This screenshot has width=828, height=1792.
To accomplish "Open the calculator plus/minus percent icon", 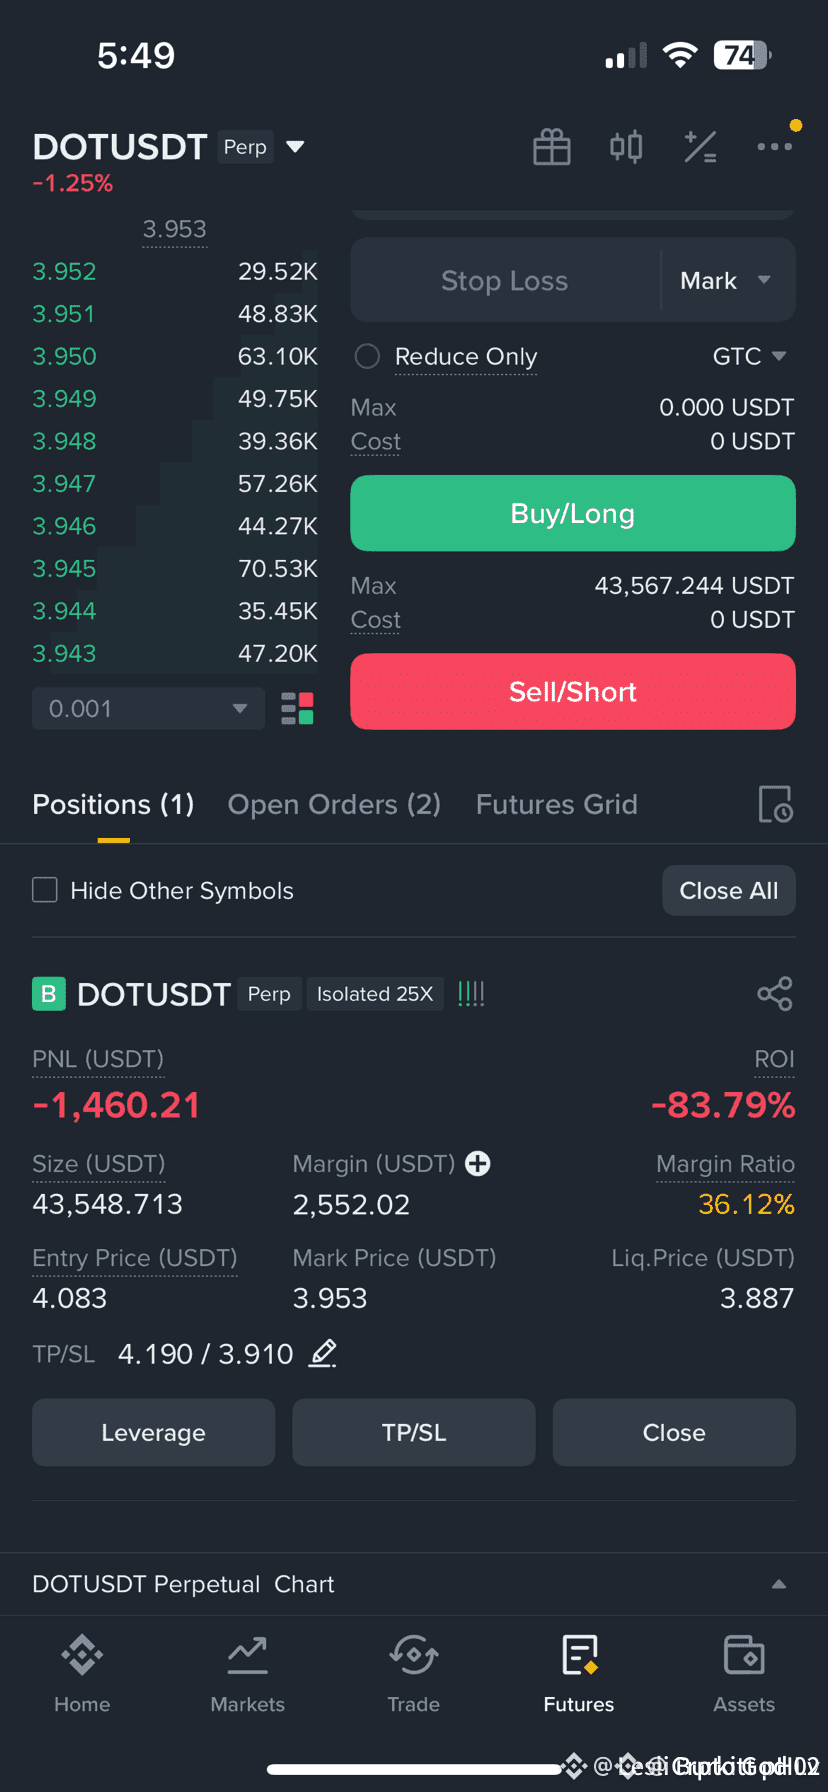I will [700, 147].
